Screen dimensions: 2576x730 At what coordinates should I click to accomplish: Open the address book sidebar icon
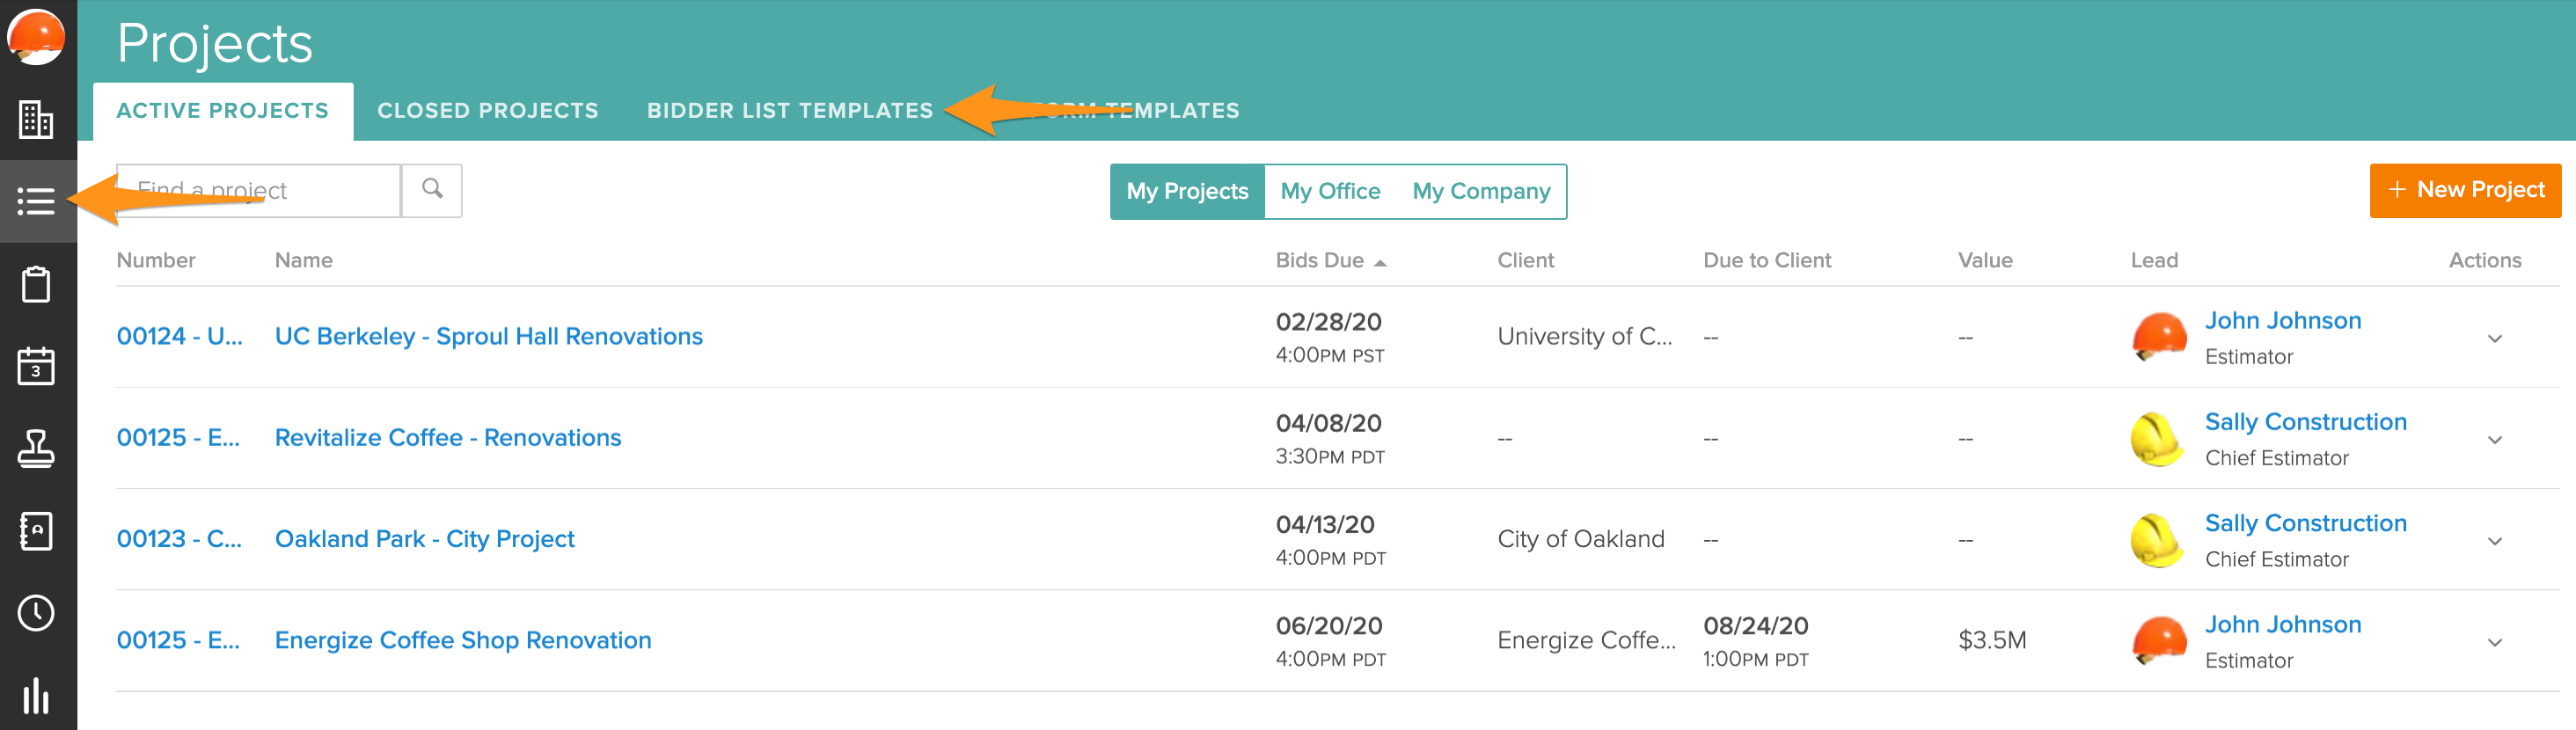[36, 531]
